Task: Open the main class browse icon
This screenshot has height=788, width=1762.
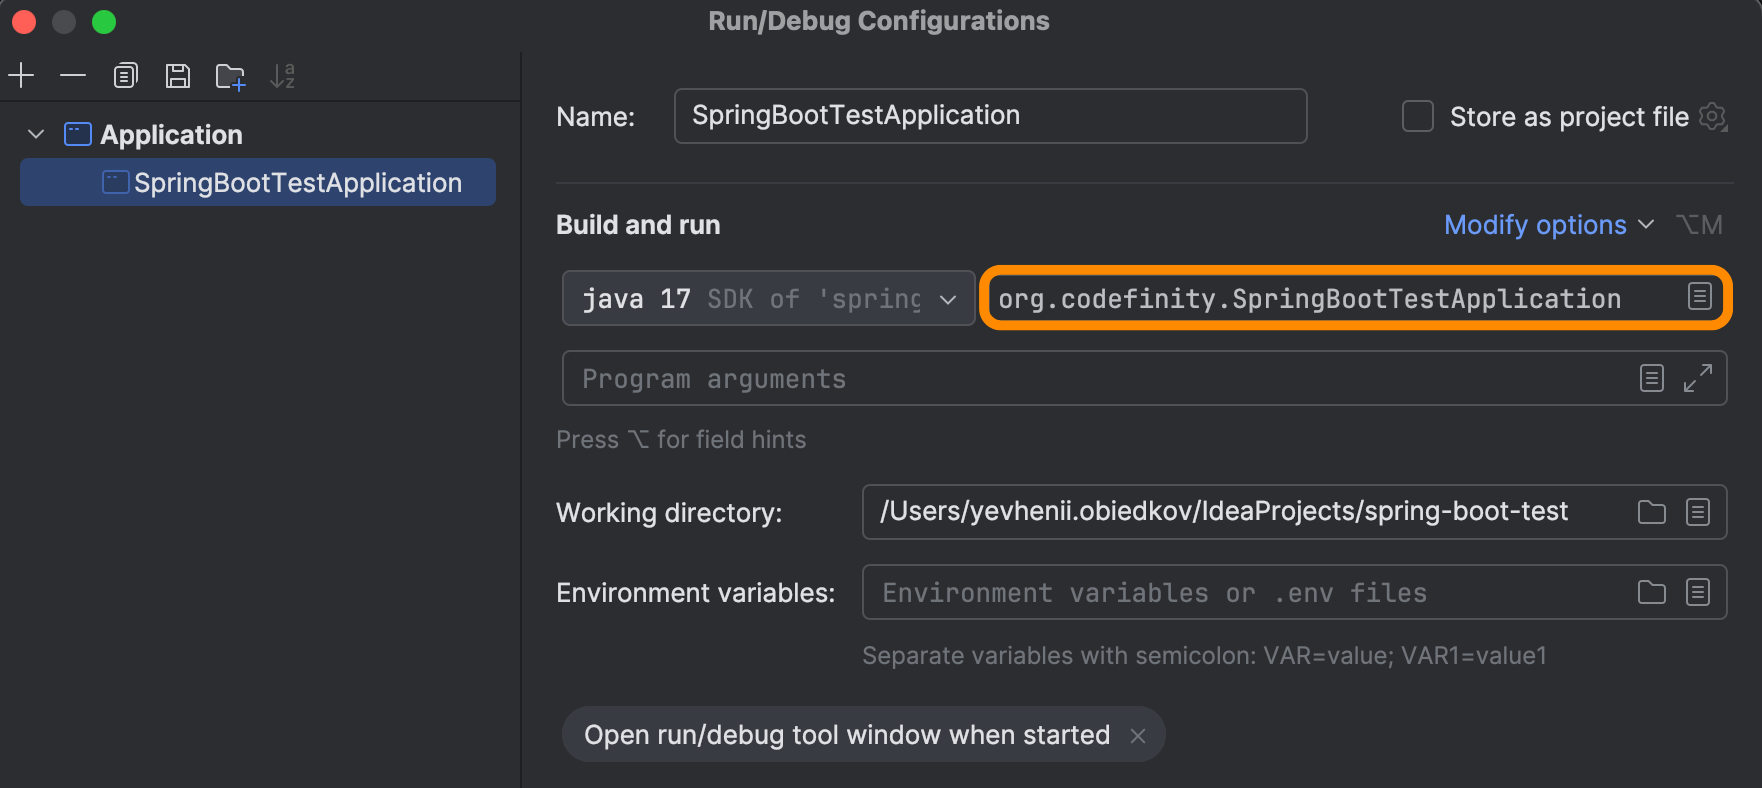Action: [1700, 297]
